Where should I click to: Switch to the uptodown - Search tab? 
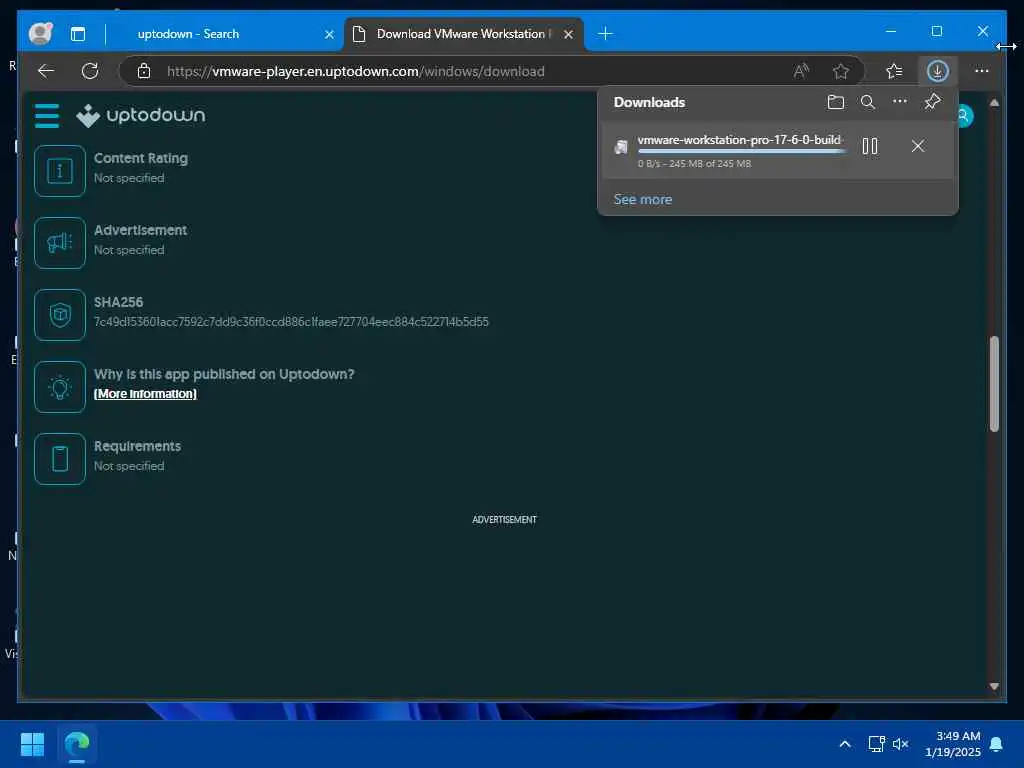pyautogui.click(x=188, y=34)
